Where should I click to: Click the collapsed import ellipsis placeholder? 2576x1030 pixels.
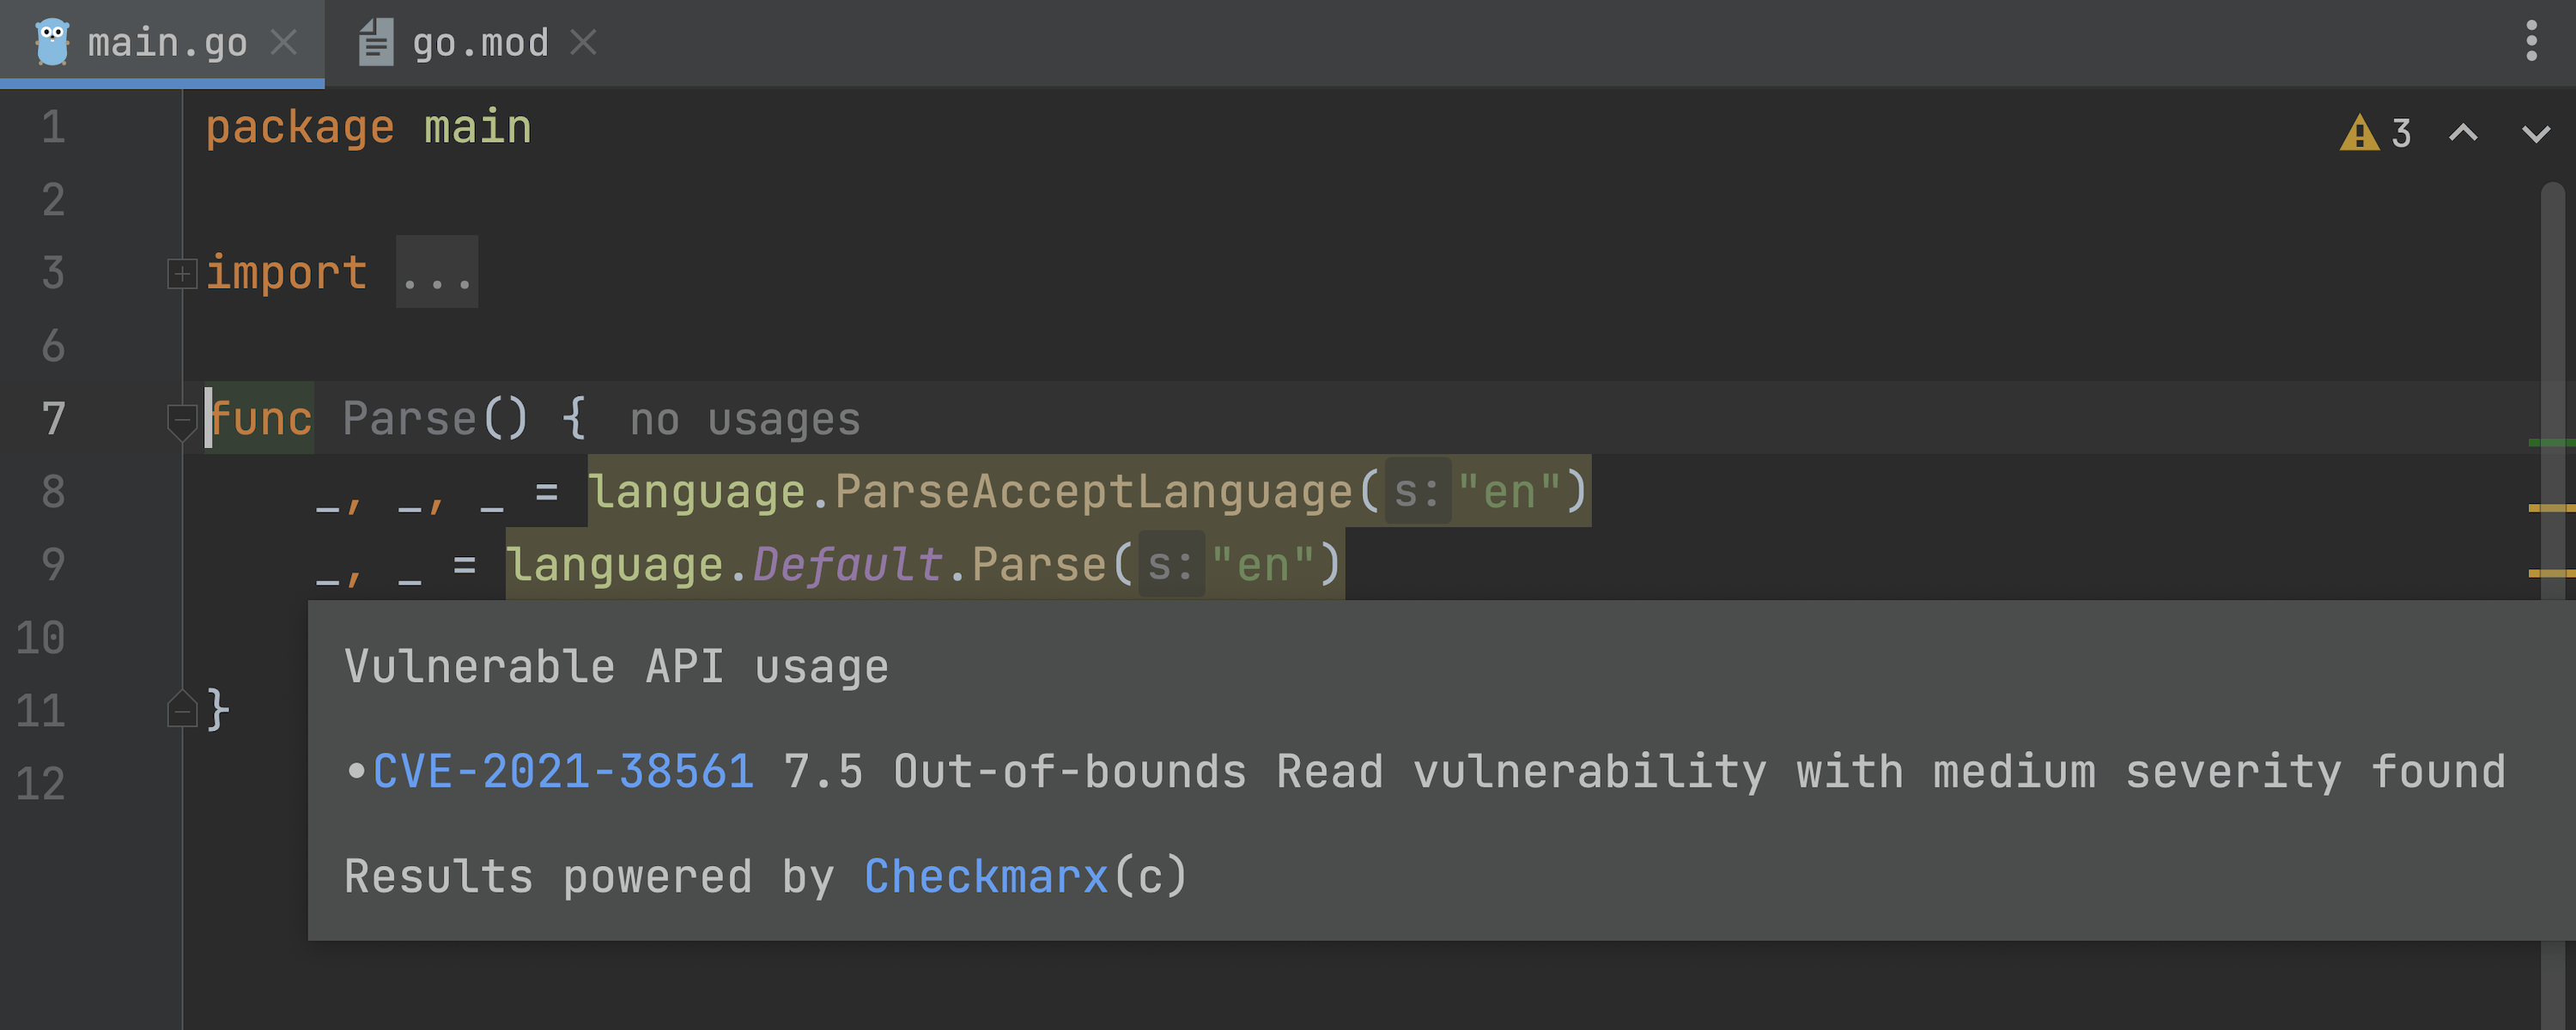click(x=437, y=273)
